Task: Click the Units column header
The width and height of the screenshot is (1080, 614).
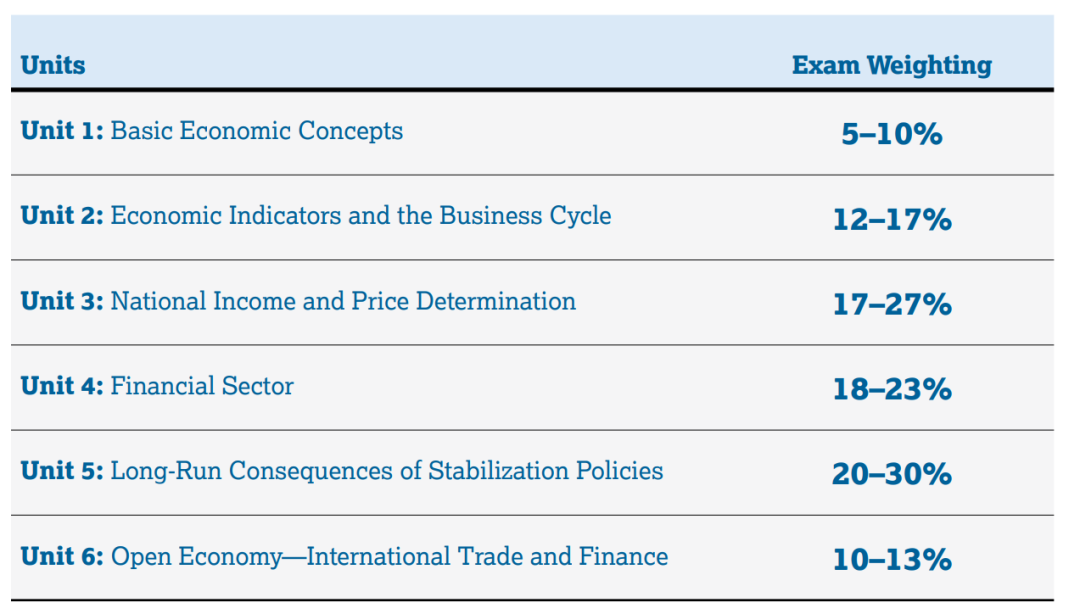Action: (53, 65)
